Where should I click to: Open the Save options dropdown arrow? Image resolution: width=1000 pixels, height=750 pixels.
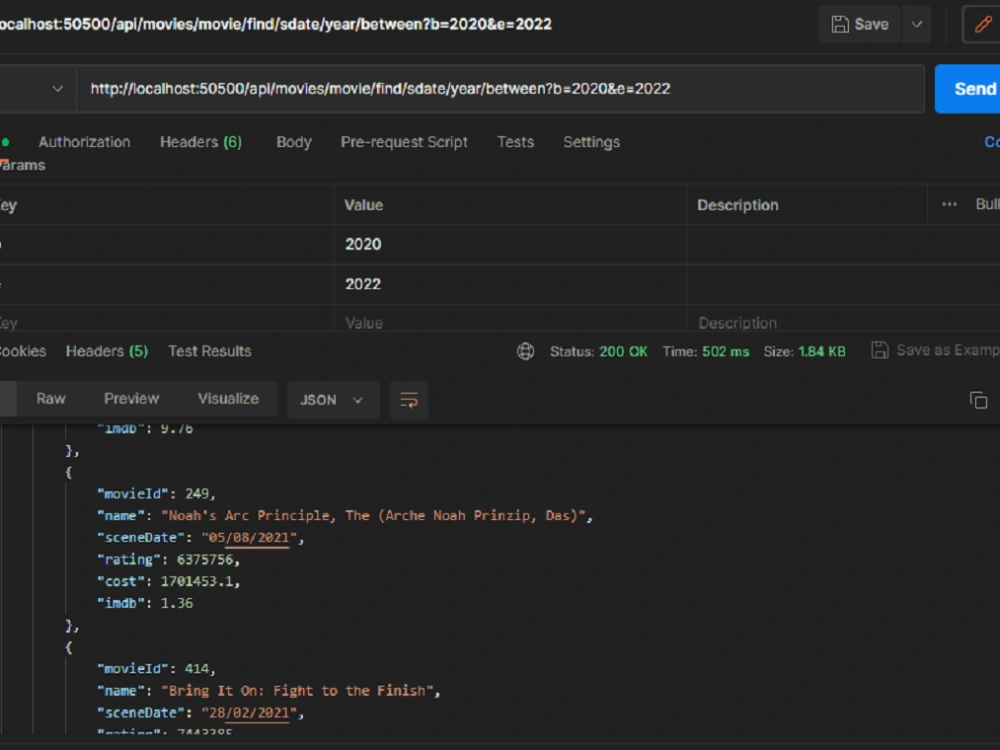pyautogui.click(x=916, y=24)
